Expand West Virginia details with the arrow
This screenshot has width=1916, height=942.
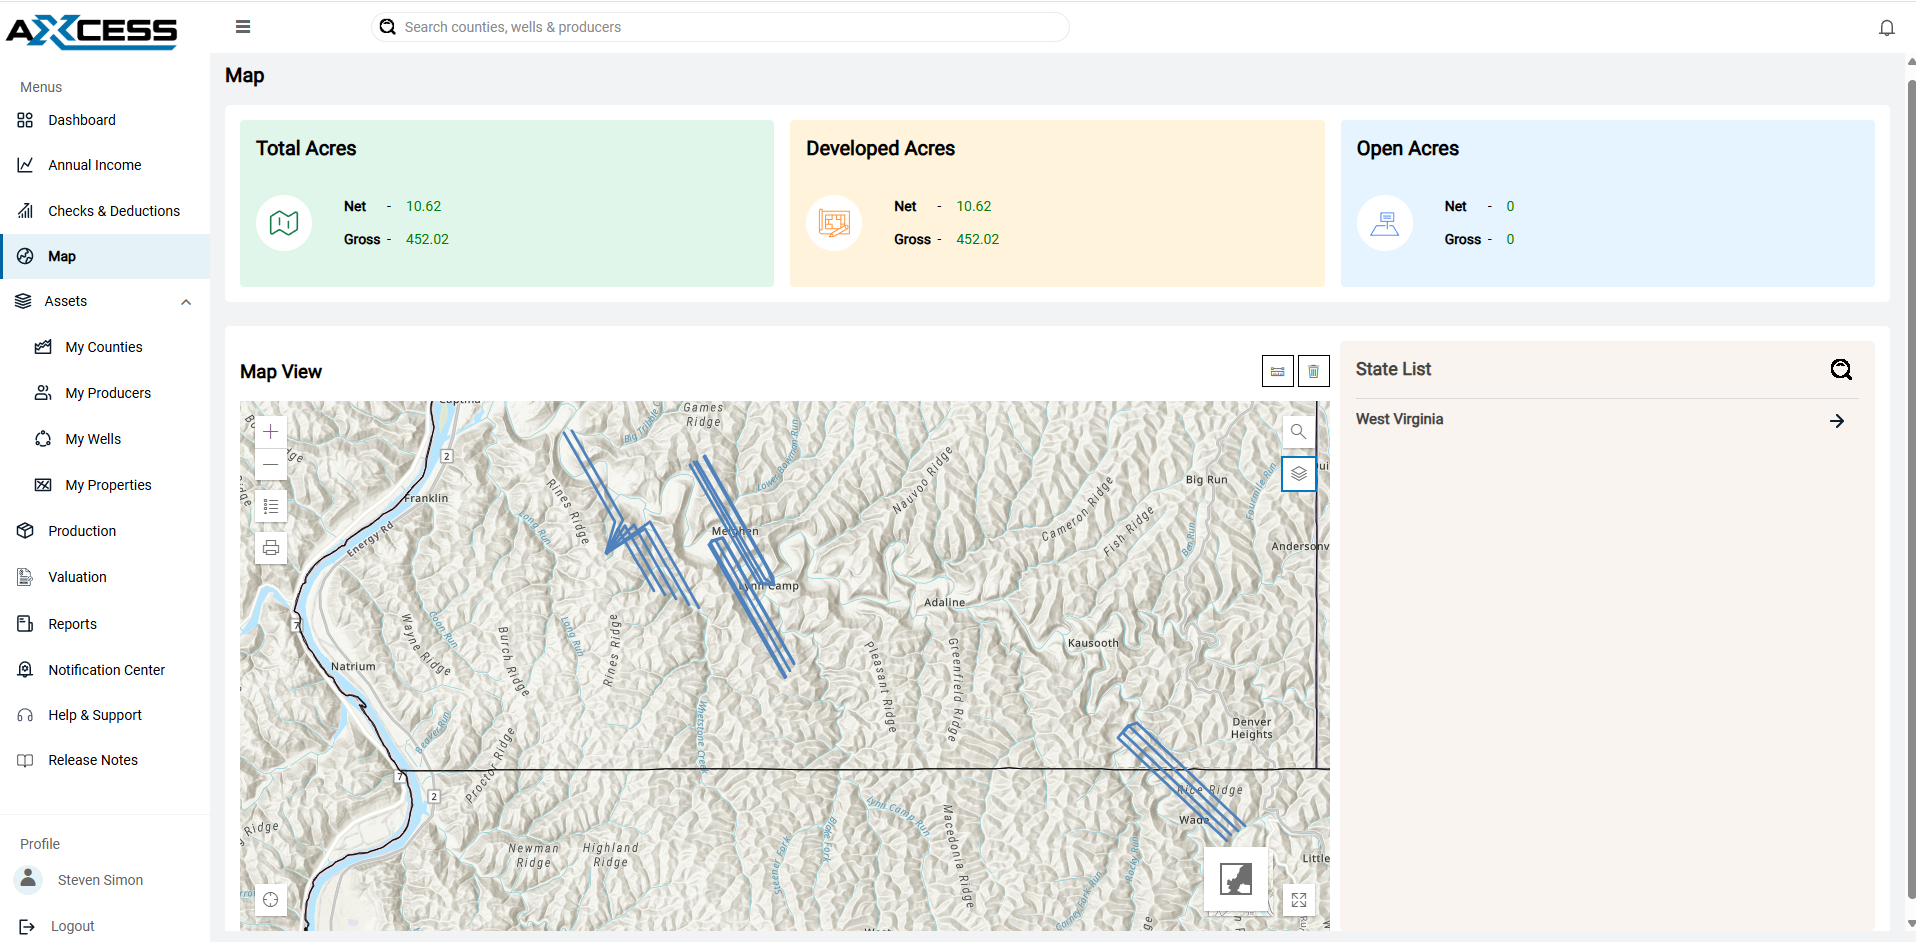click(x=1836, y=420)
